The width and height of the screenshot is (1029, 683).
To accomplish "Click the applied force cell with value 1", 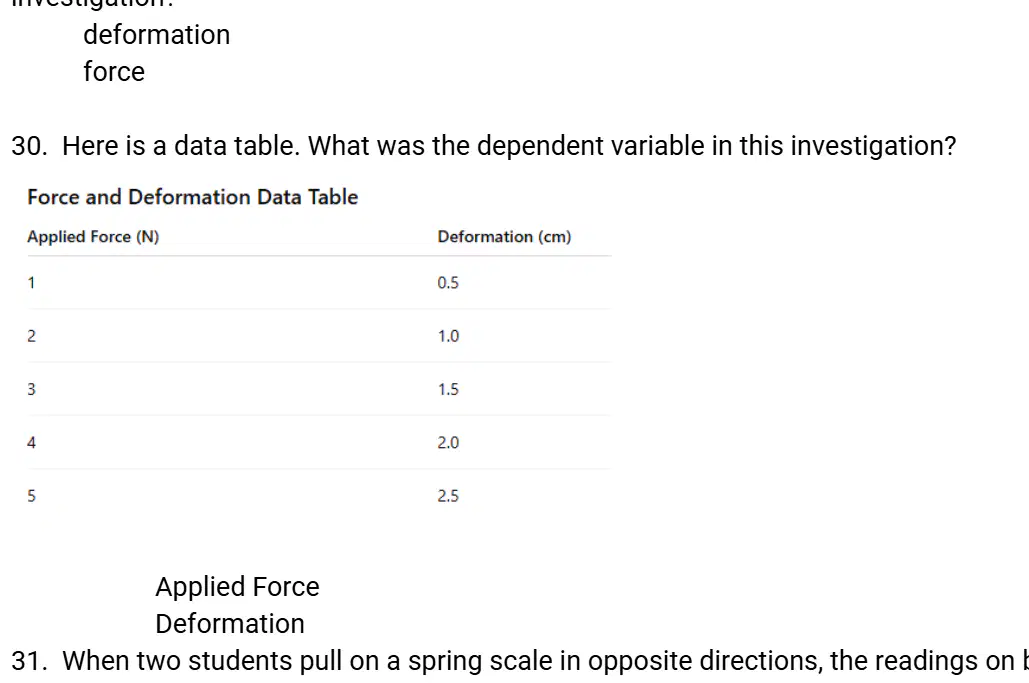I will [x=31, y=283].
